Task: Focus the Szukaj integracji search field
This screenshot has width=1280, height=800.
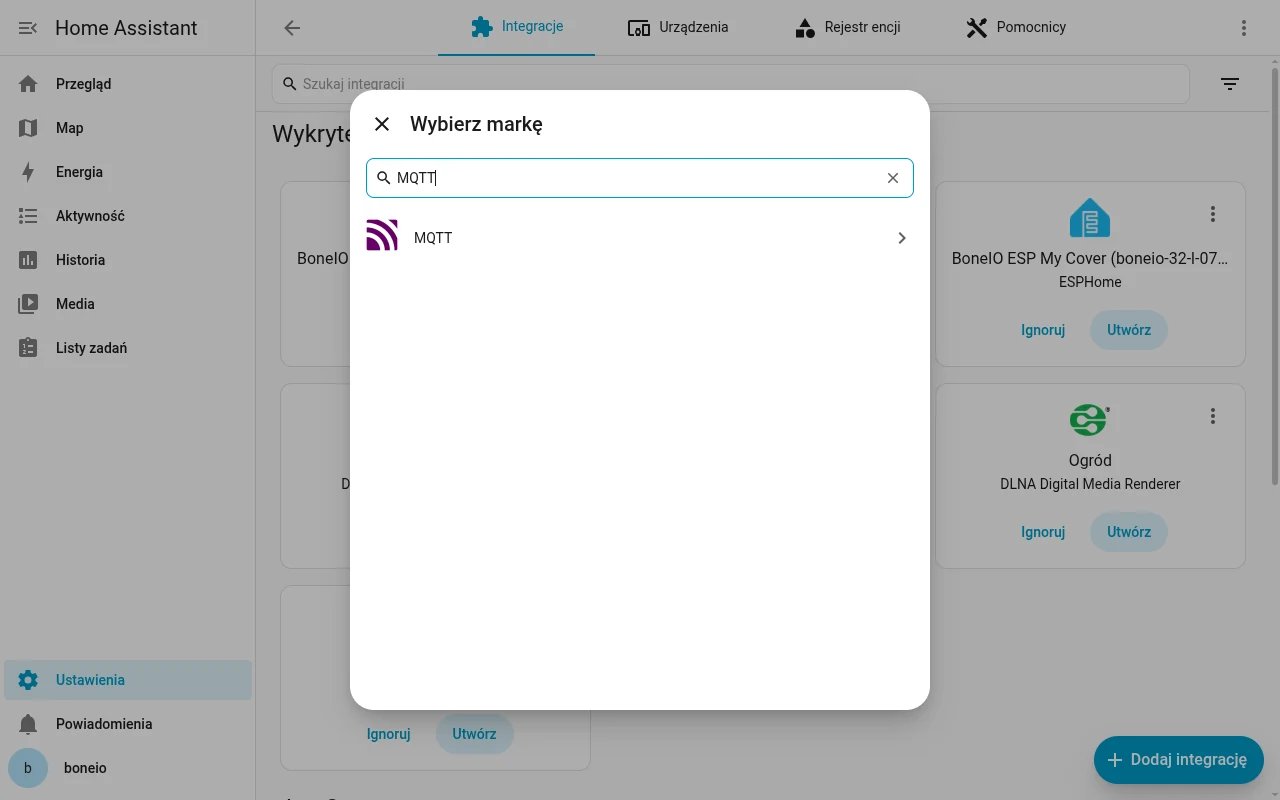Action: click(731, 84)
